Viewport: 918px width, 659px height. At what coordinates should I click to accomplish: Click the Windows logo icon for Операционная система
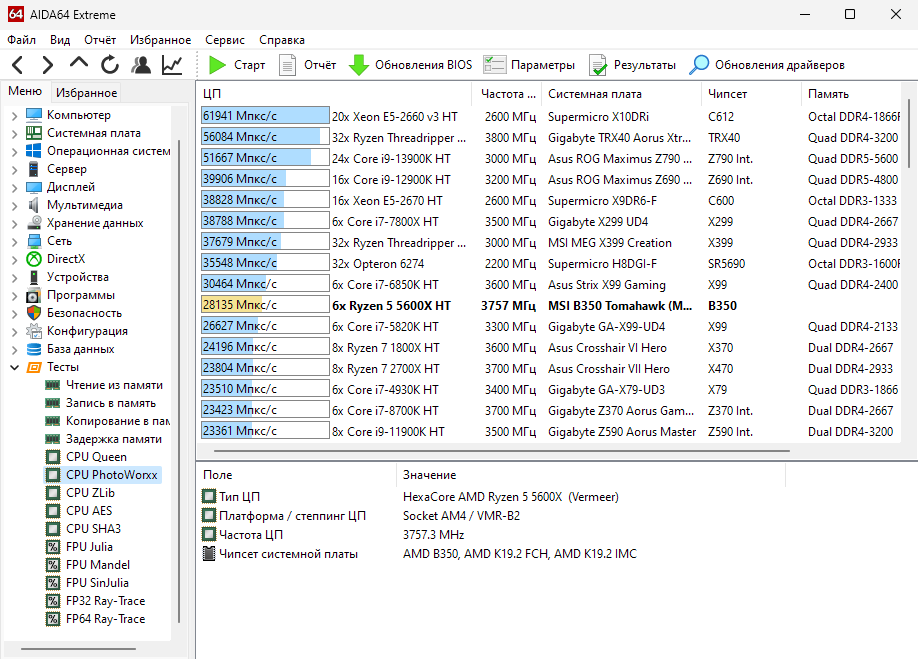coord(34,151)
